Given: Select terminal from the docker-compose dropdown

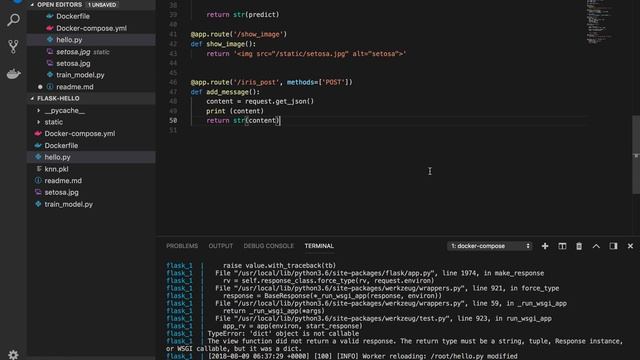Looking at the screenshot, I should point(489,246).
